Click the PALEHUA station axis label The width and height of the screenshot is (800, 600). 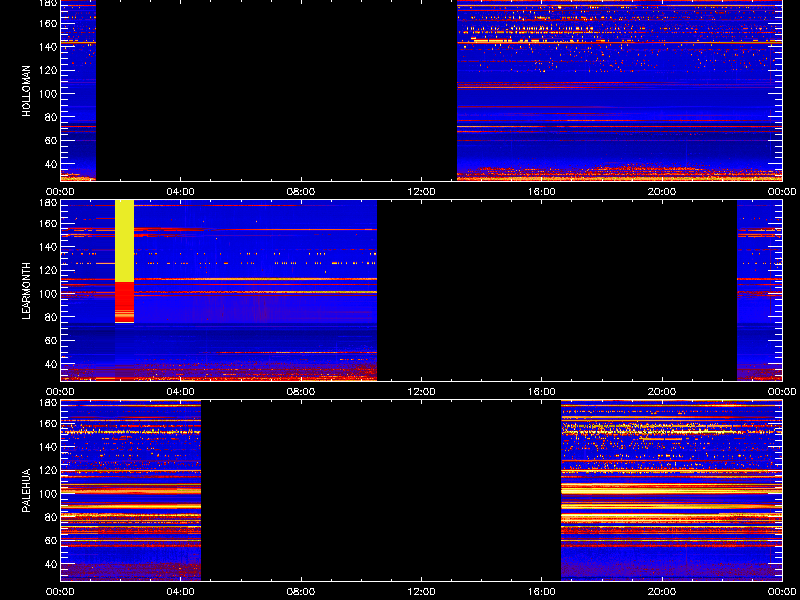pos(26,490)
